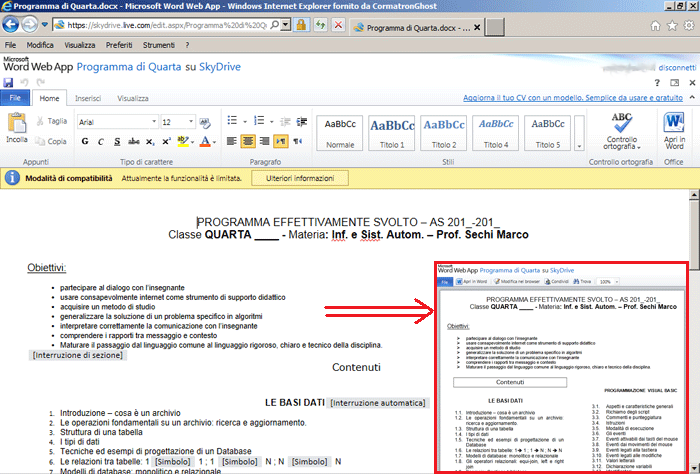The height and width of the screenshot is (474, 700).
Task: Copy selection with Copia
Action: pos(52,141)
